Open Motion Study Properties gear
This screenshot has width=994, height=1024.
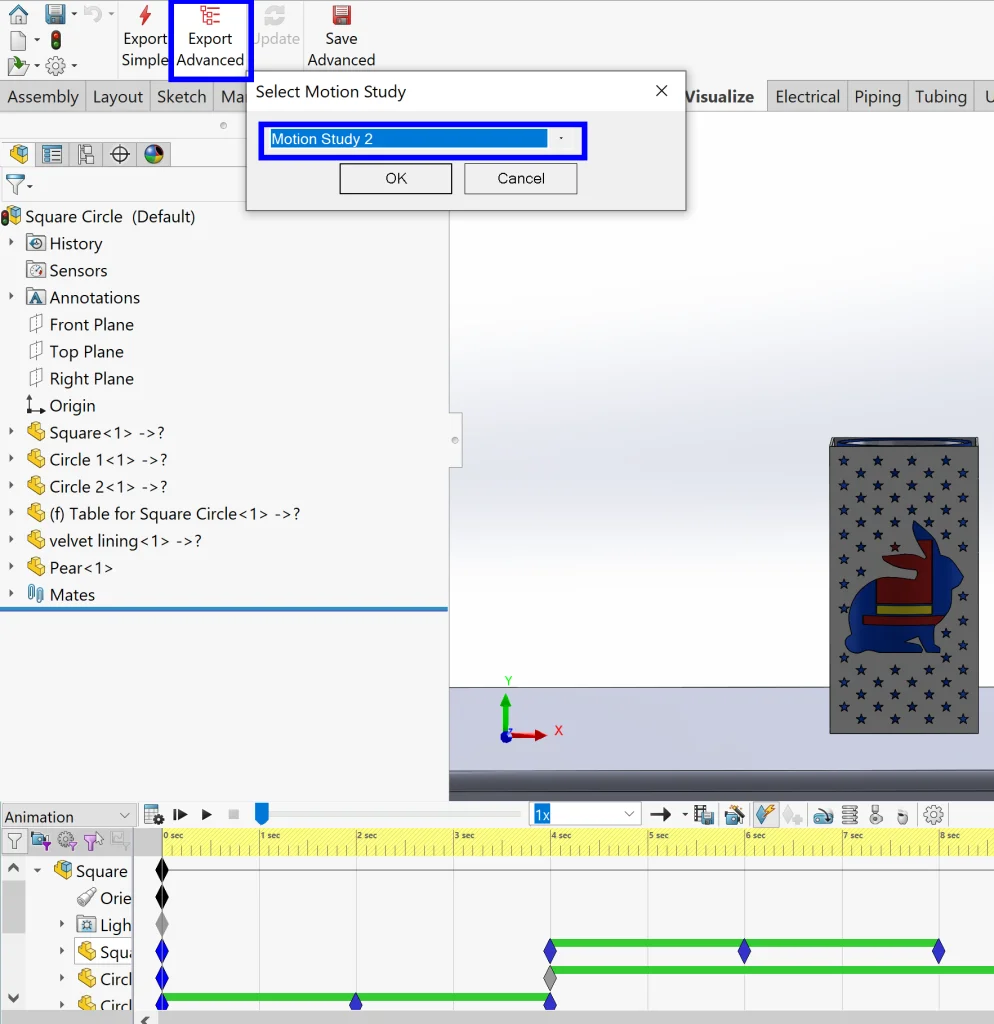[933, 815]
